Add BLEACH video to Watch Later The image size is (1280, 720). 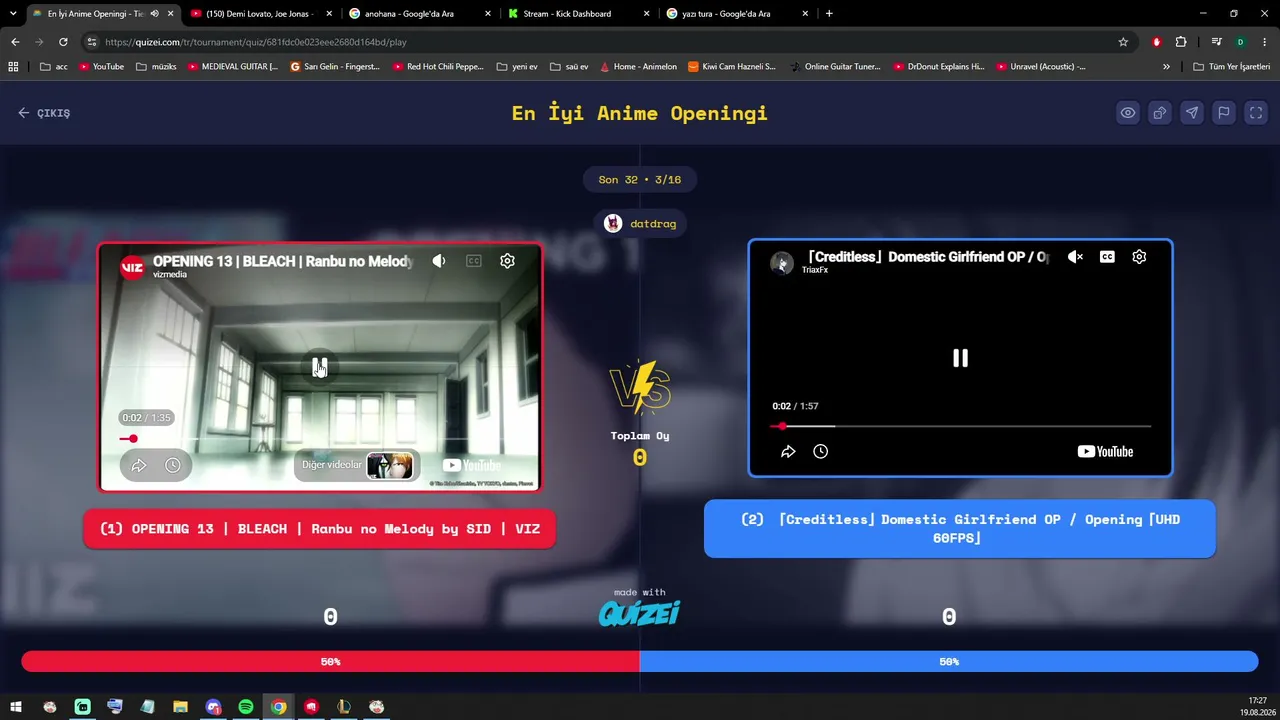pos(172,465)
